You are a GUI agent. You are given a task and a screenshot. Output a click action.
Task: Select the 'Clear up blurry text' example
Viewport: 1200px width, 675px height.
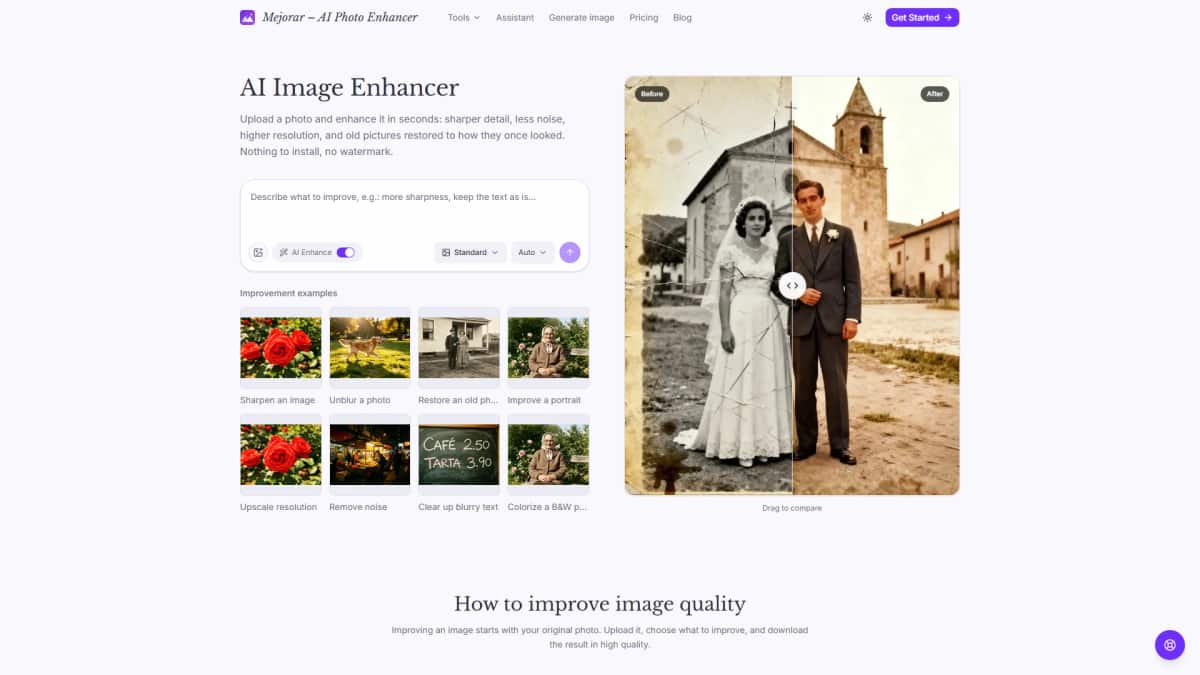coord(459,463)
